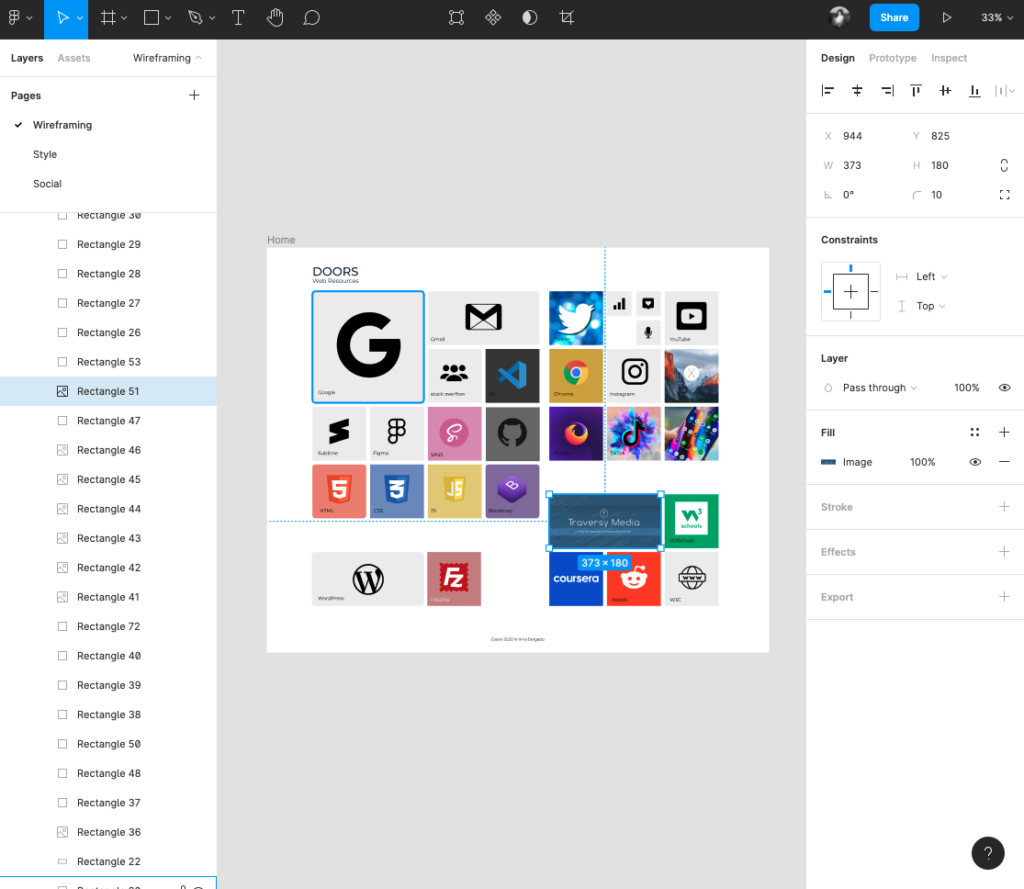Click the Share button
The height and width of the screenshot is (889, 1024).
tap(894, 18)
